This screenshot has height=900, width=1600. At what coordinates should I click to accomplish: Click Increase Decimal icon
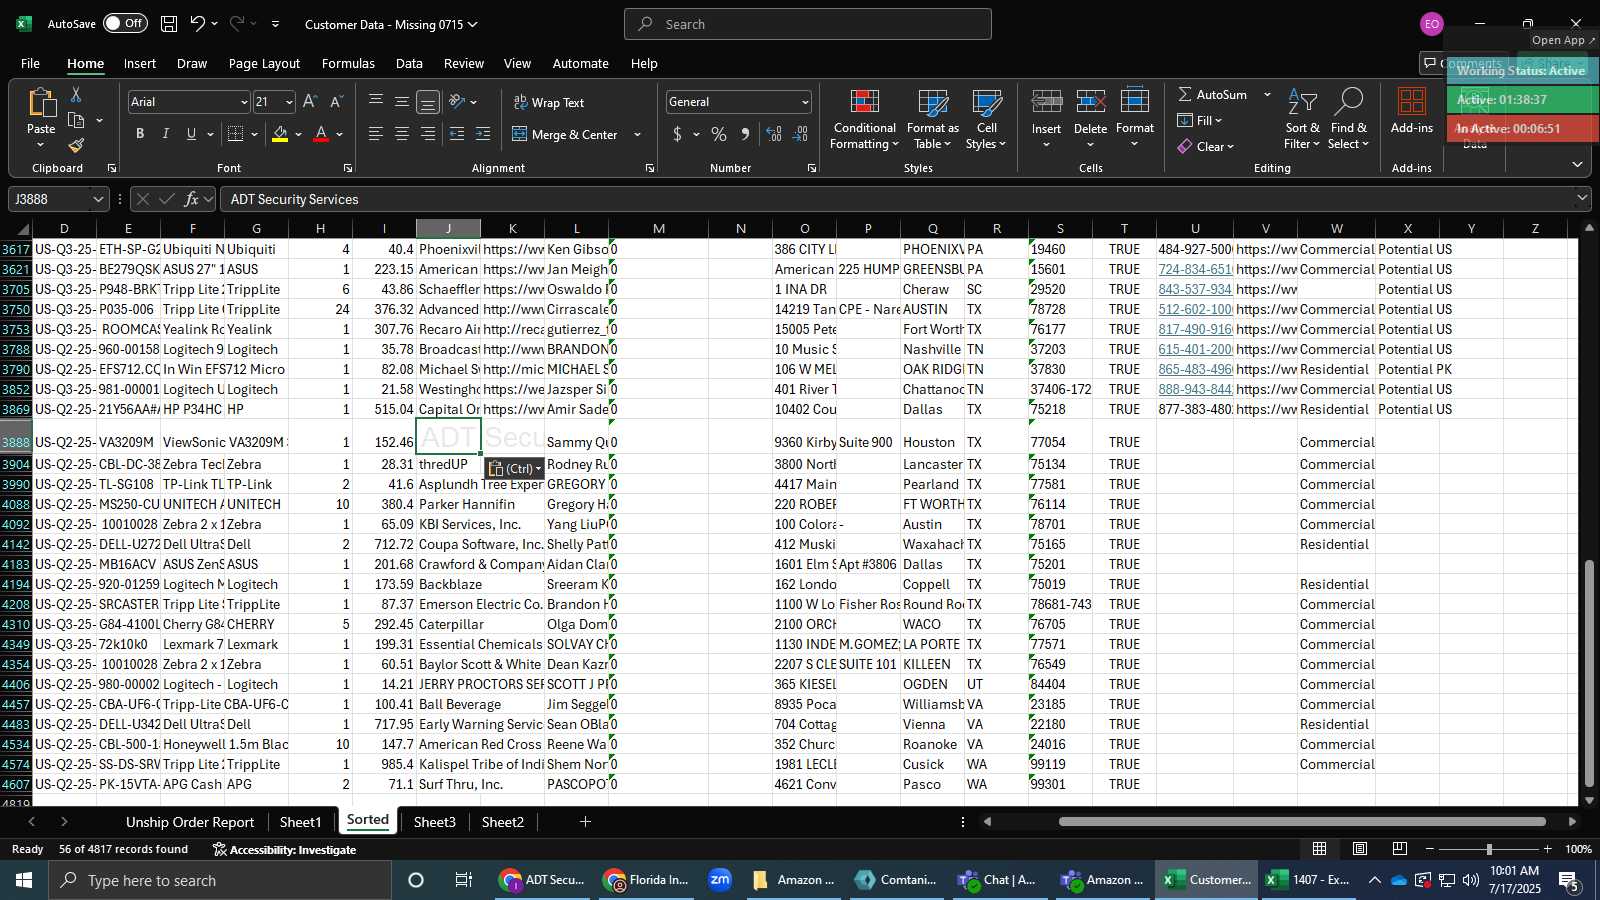[774, 134]
